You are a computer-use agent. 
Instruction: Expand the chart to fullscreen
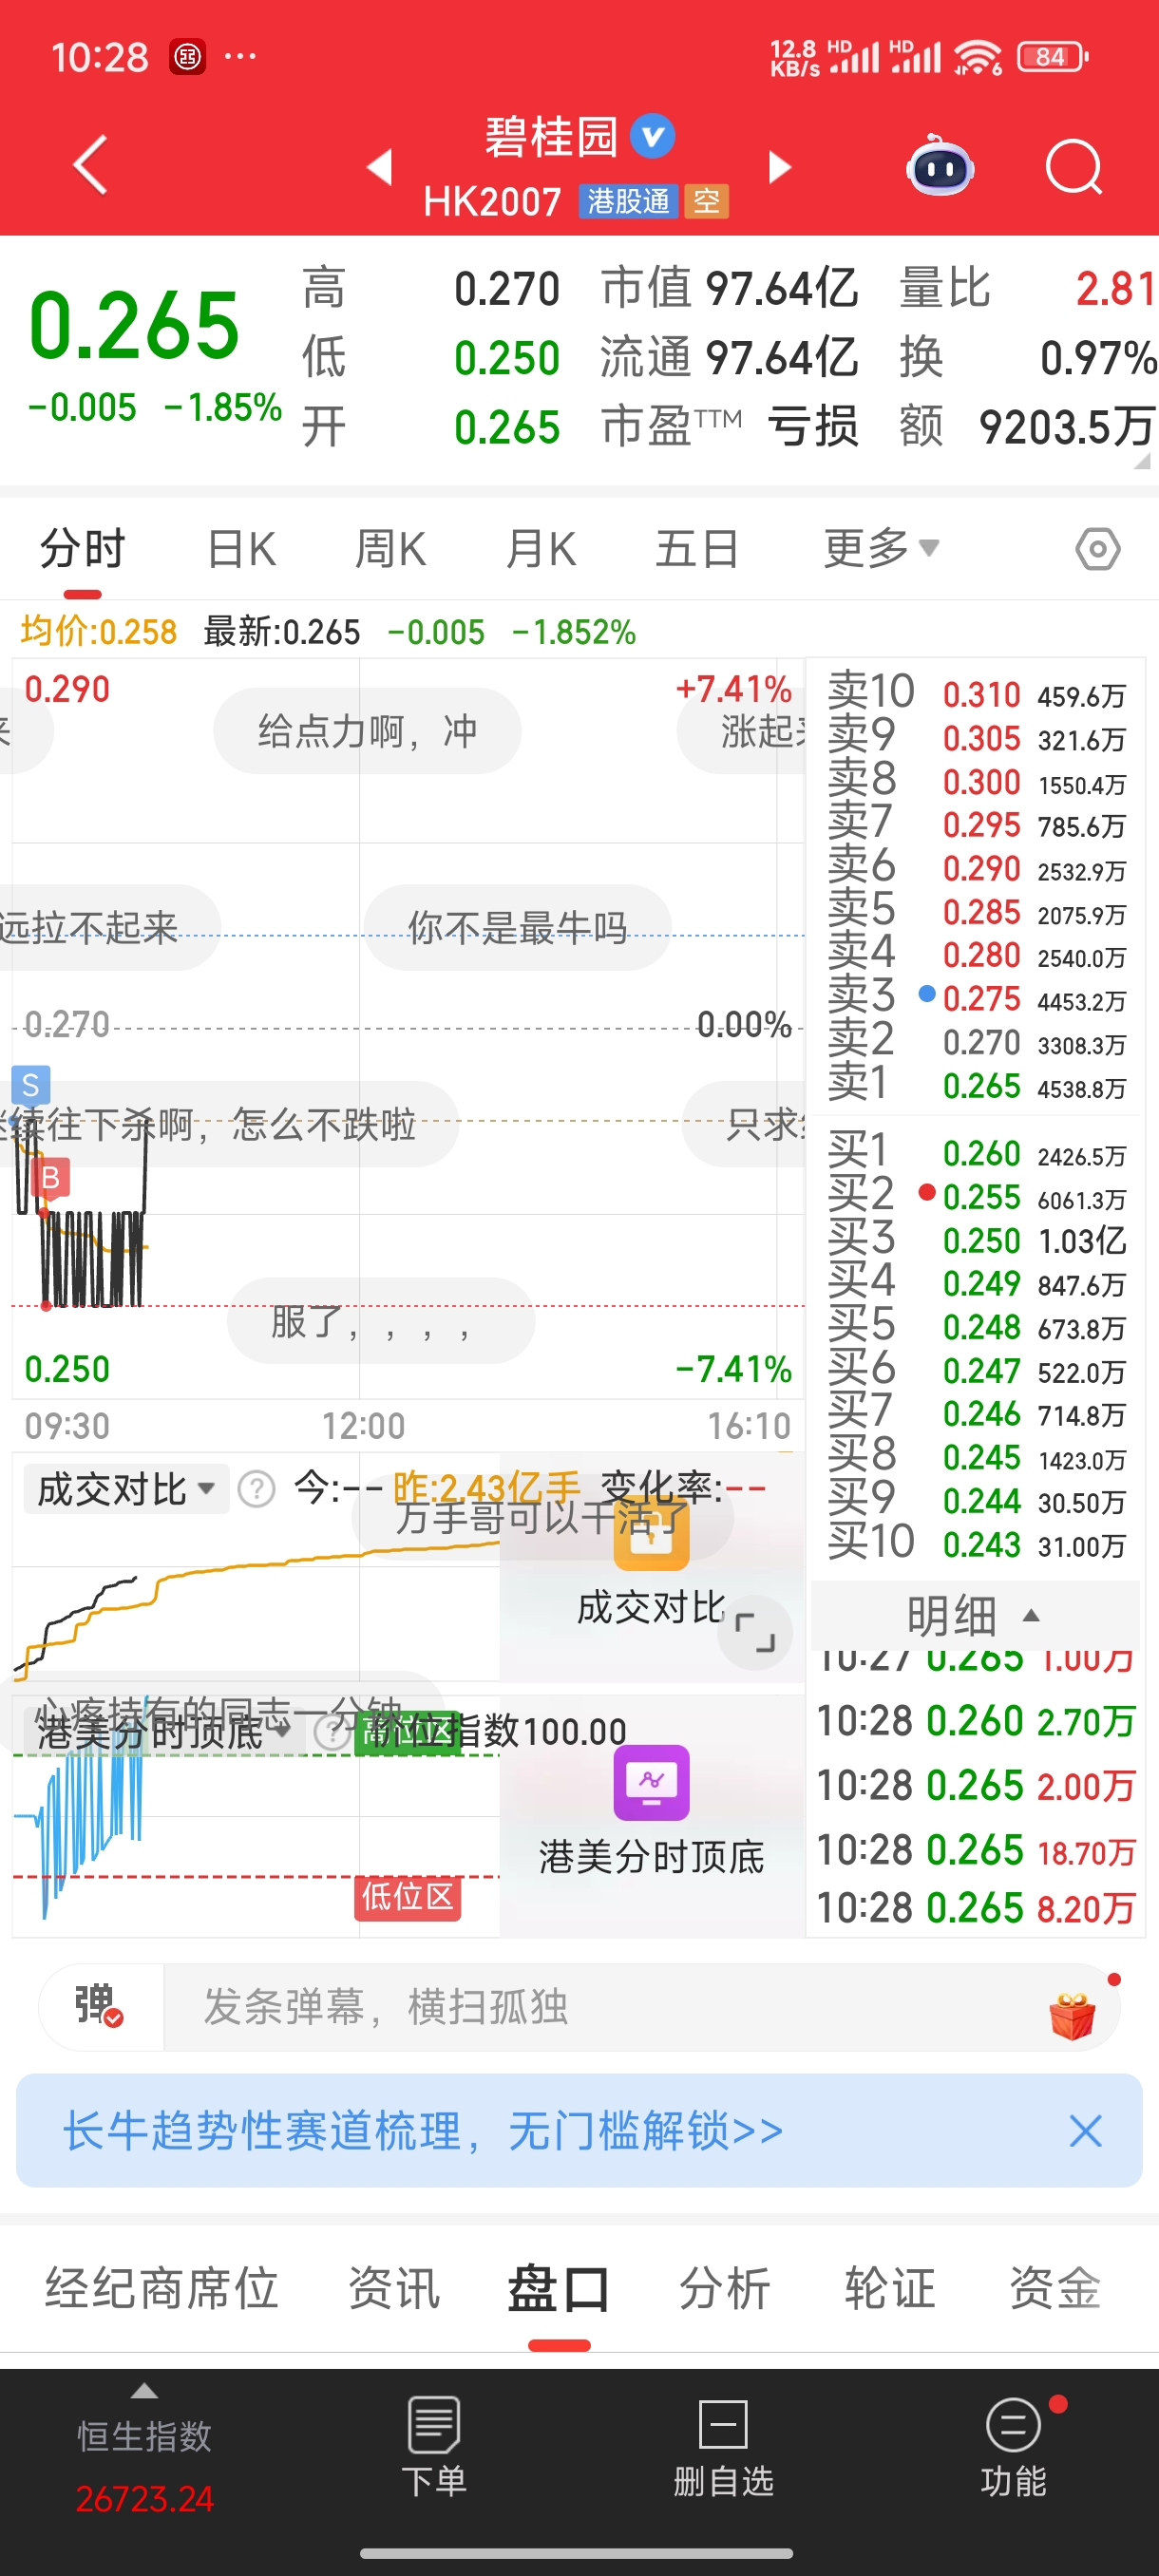(754, 1632)
